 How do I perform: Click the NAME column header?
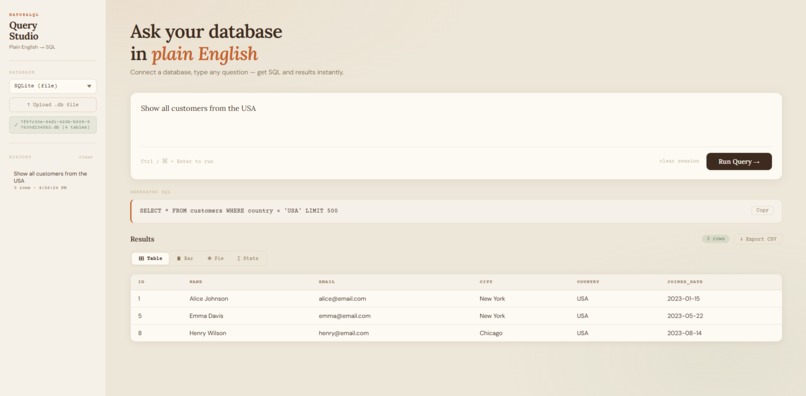(x=195, y=282)
